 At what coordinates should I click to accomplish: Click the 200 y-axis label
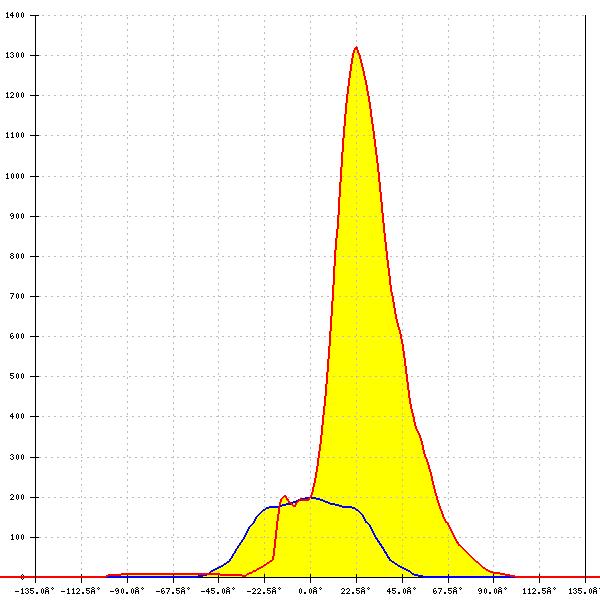(x=17, y=497)
